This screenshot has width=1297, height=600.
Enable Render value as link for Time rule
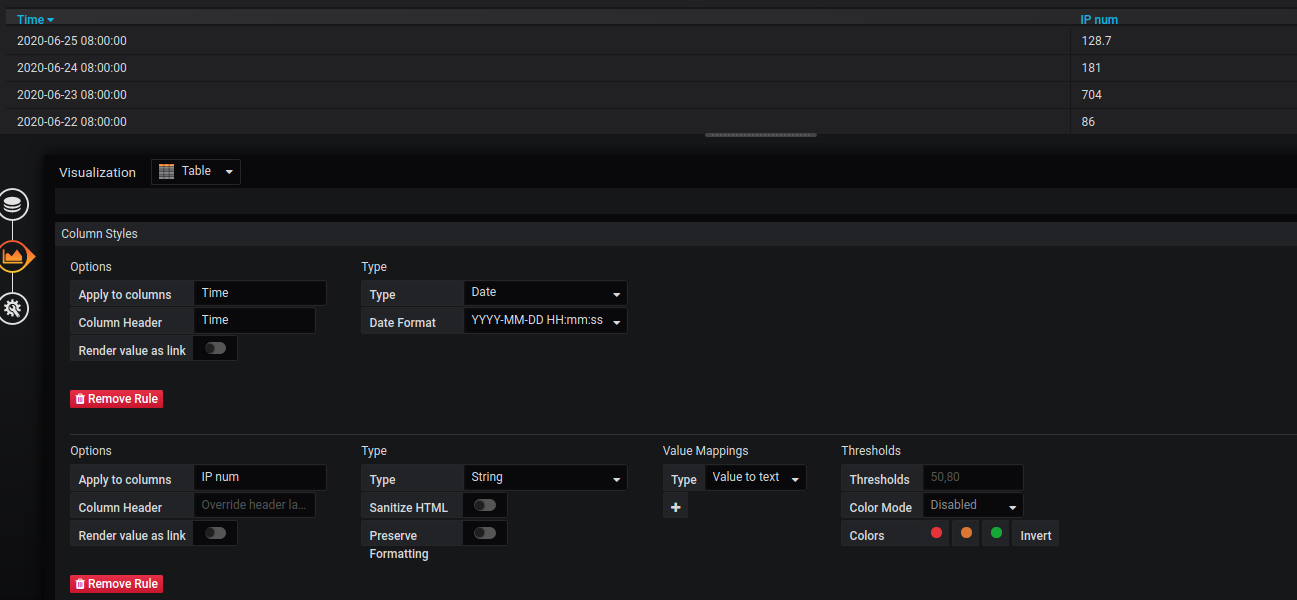(215, 347)
